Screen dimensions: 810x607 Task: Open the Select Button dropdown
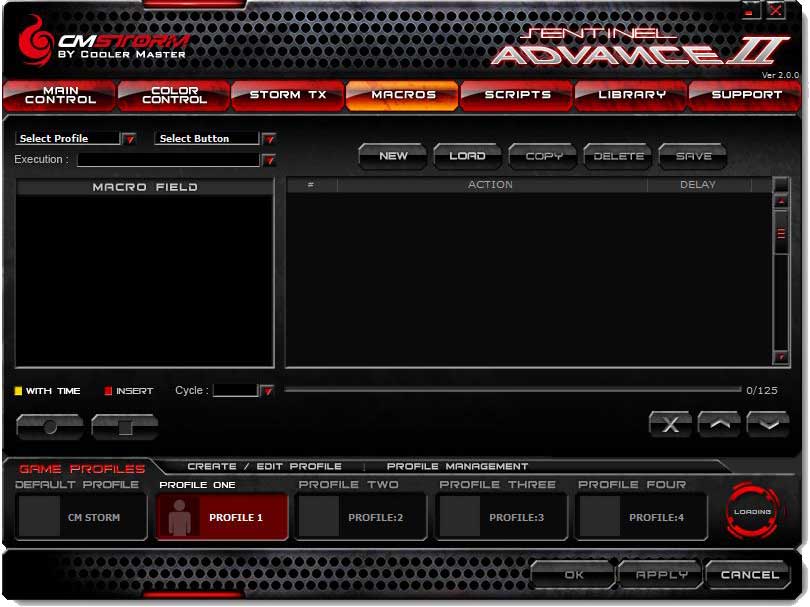click(x=269, y=138)
